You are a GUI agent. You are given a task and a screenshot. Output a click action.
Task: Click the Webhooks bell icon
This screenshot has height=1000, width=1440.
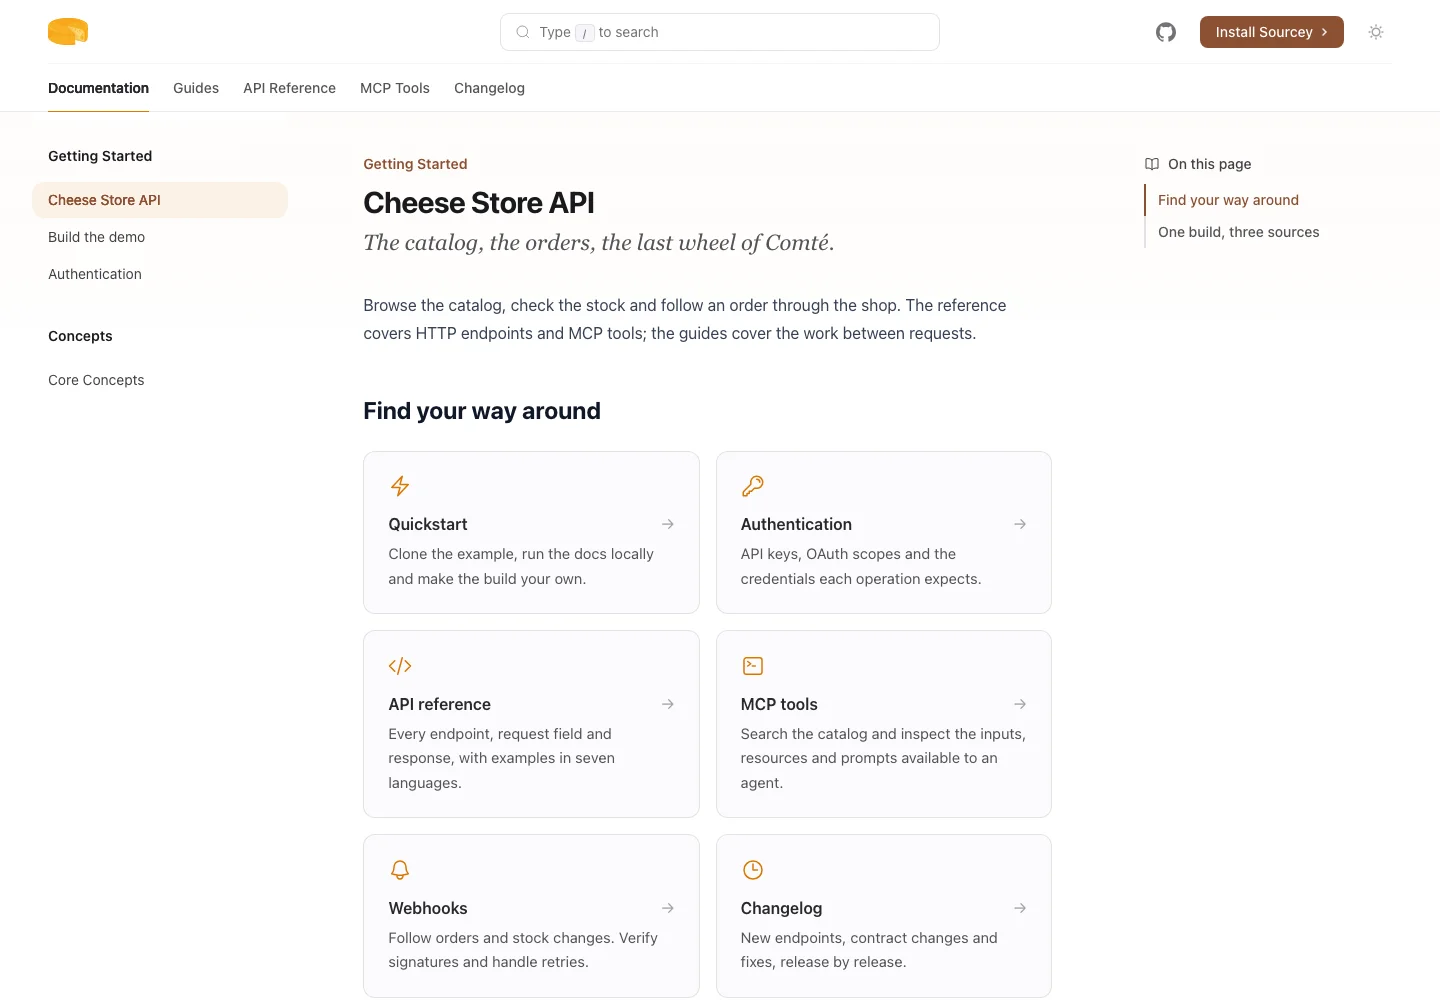[400, 870]
